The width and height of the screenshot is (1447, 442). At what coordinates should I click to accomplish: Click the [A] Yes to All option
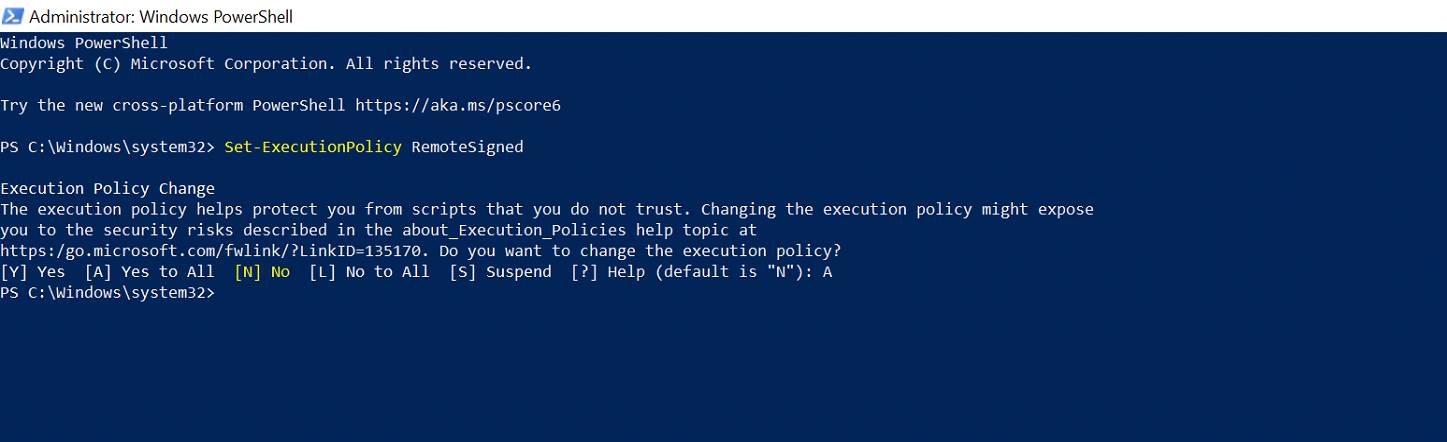150,272
